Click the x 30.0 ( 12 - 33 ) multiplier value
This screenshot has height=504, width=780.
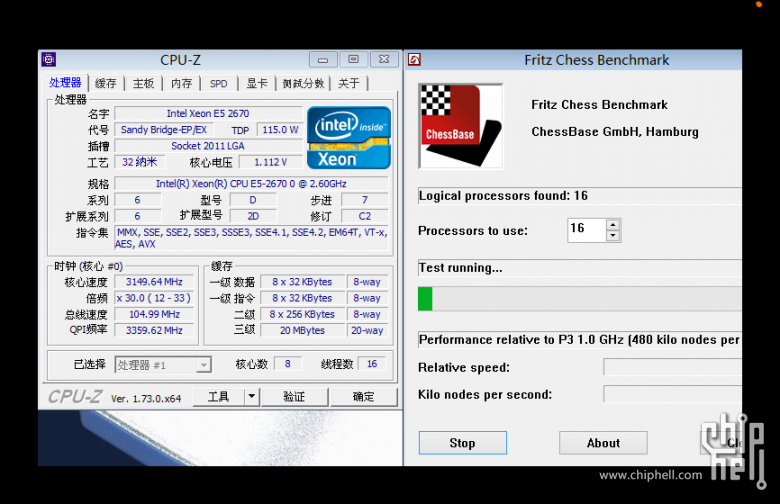pos(153,298)
